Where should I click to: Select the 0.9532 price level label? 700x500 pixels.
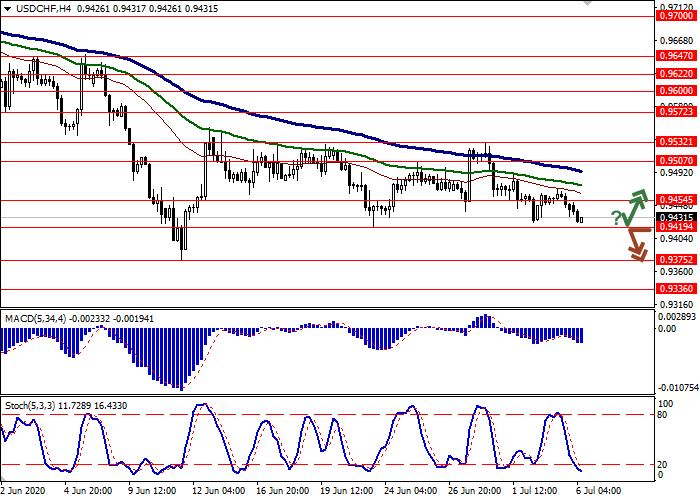[x=676, y=142]
